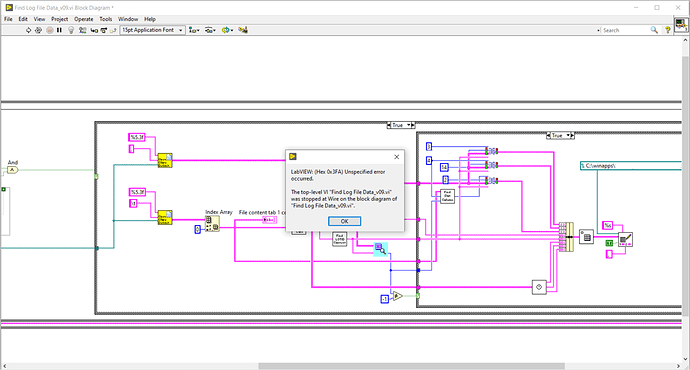Select the %s format string constant
The width and height of the screenshot is (690, 370).
(608, 225)
